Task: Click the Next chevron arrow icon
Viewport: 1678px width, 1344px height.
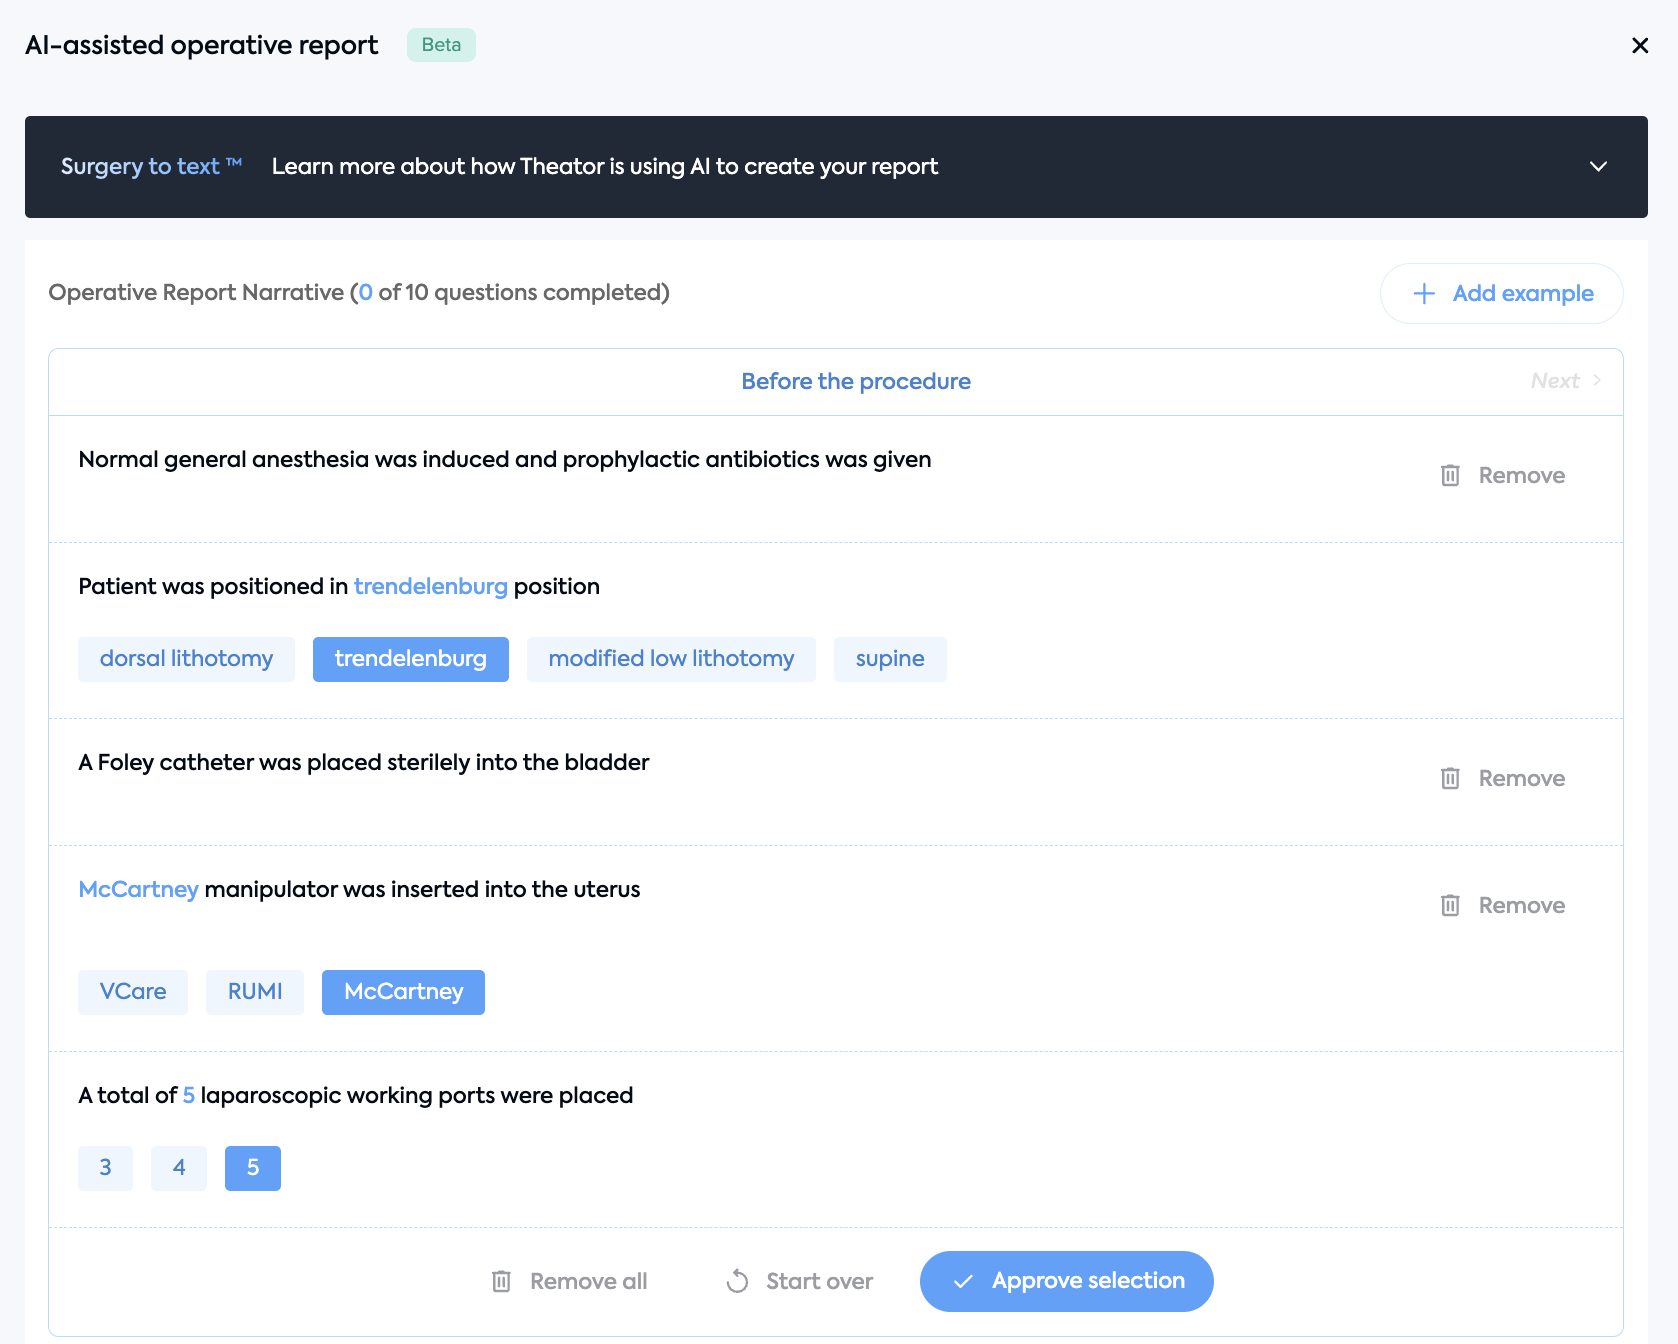Action: click(1597, 381)
